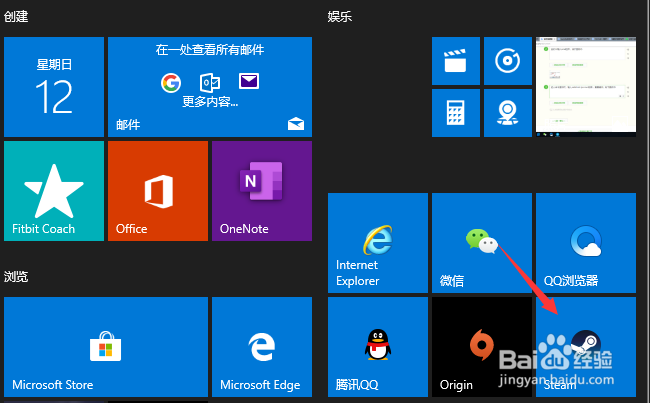Open the Microsoft Store tile
650x403 pixels.
(x=106, y=347)
